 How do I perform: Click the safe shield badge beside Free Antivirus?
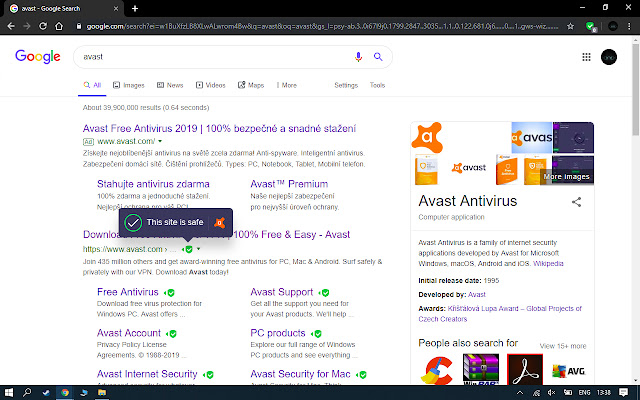point(169,293)
